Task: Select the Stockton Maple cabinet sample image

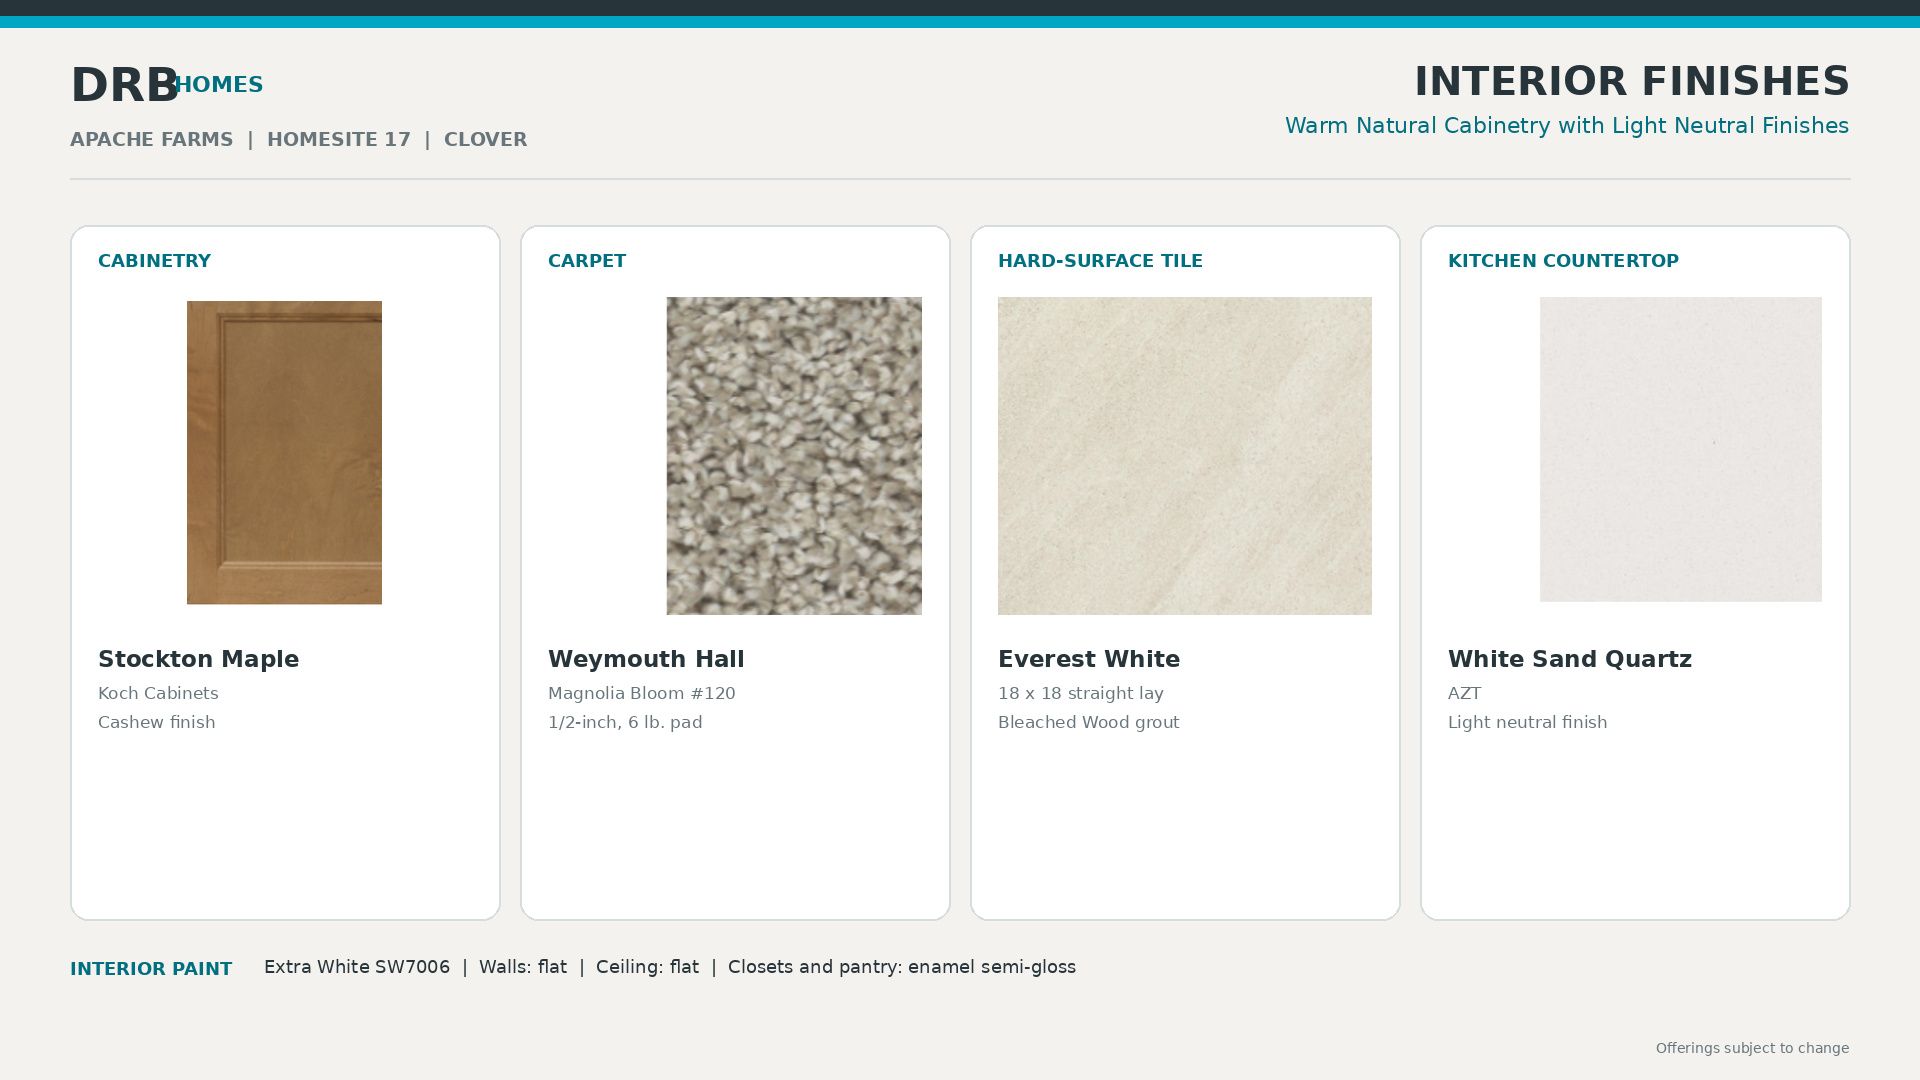Action: pyautogui.click(x=284, y=452)
